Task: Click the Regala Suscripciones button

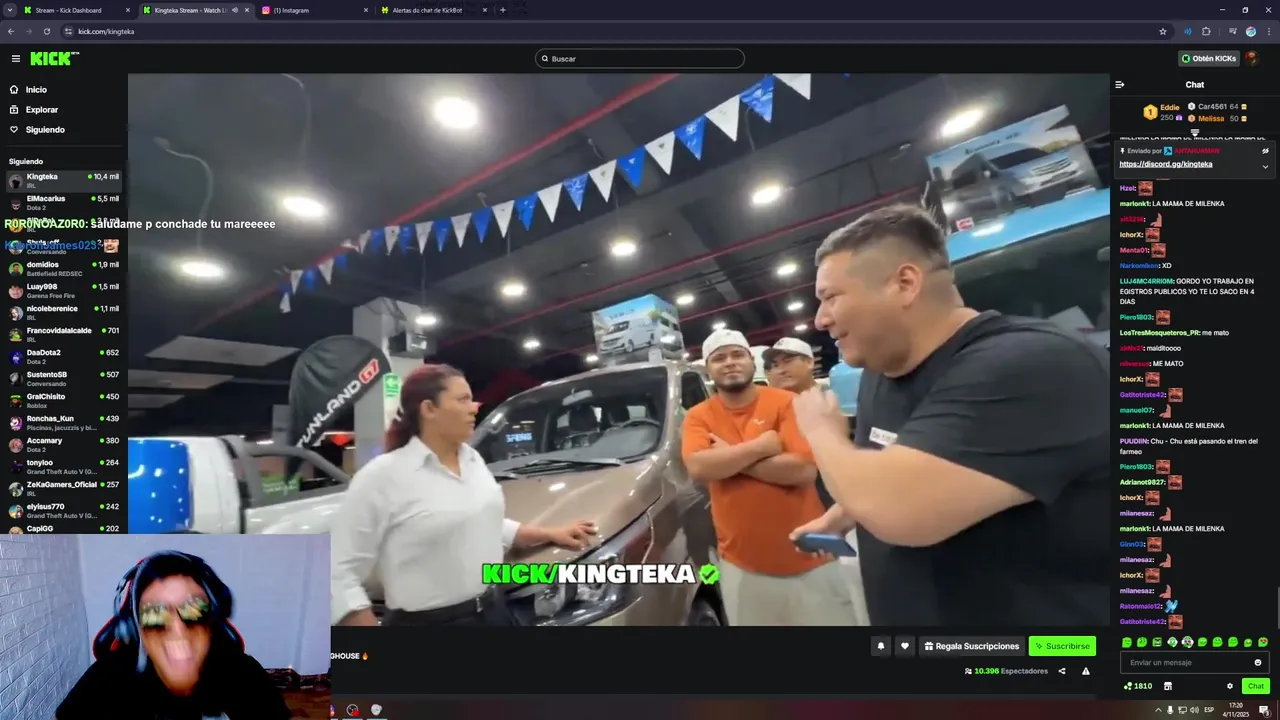Action: pos(972,646)
